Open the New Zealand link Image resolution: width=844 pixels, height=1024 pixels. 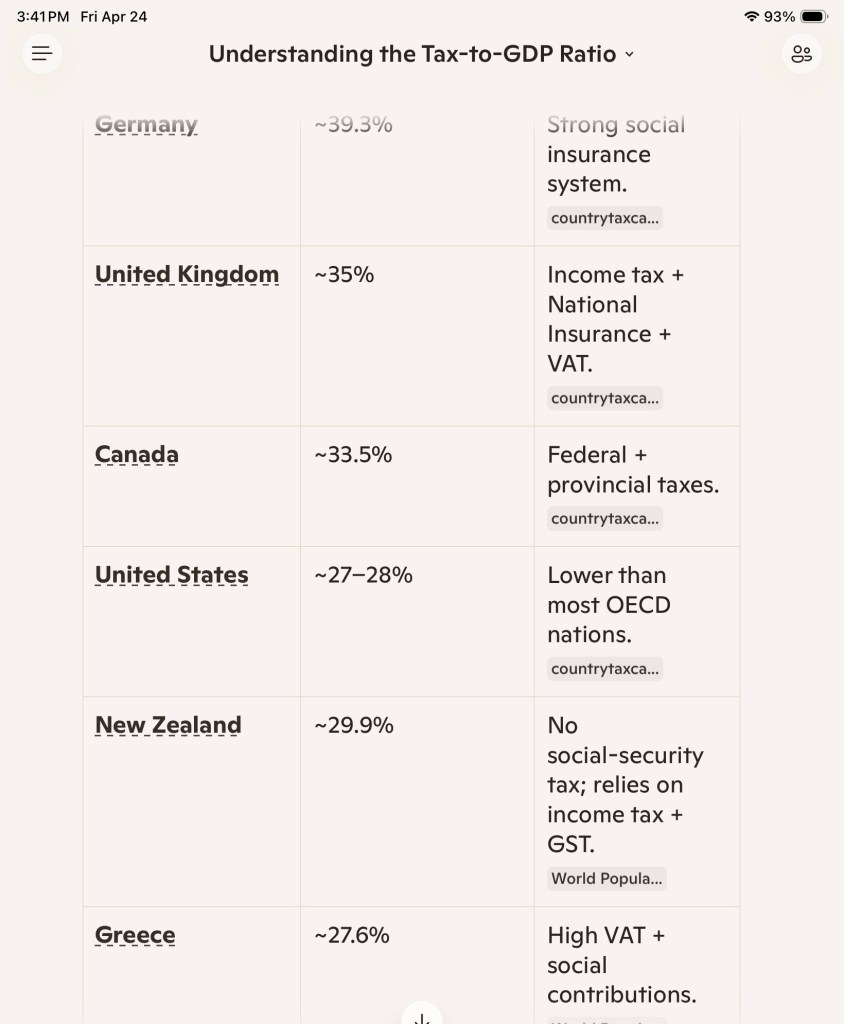pyautogui.click(x=168, y=725)
